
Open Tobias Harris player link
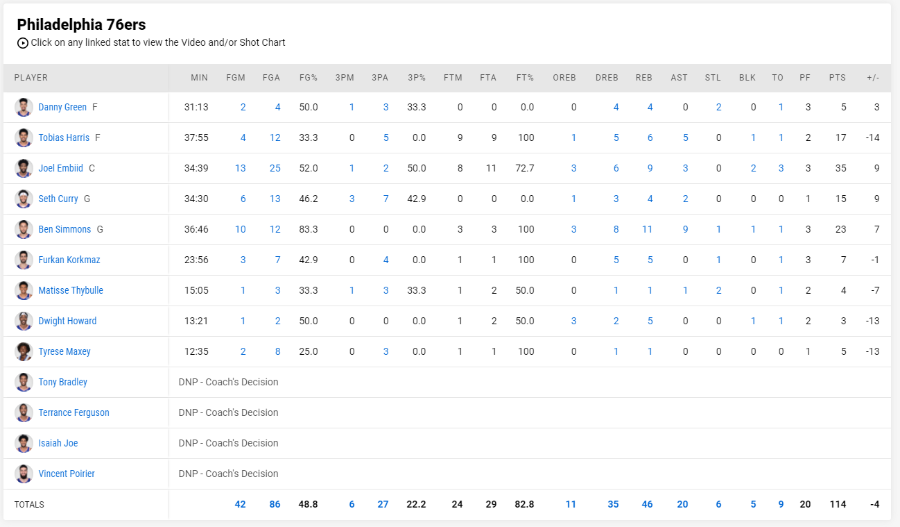tap(64, 138)
